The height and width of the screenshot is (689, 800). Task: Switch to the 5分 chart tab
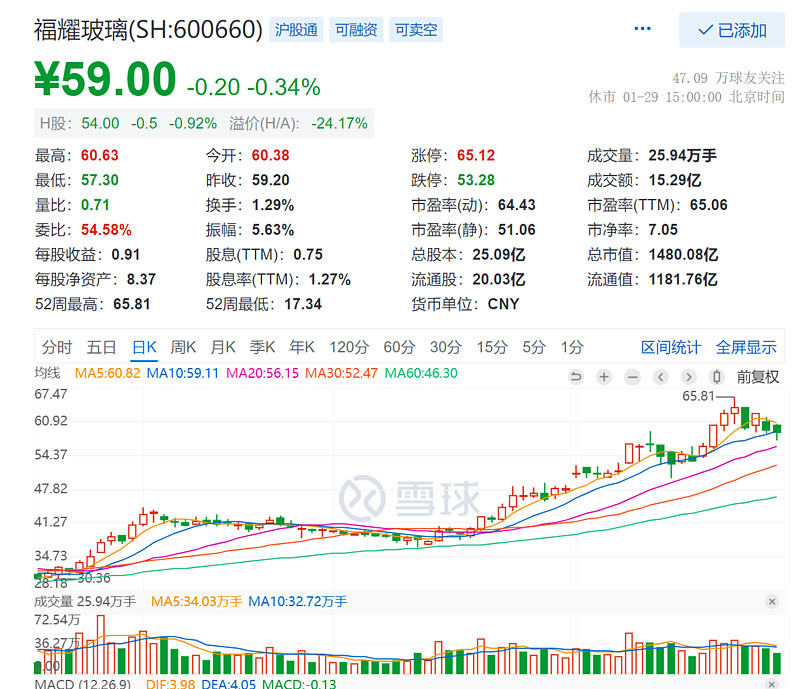tap(534, 348)
